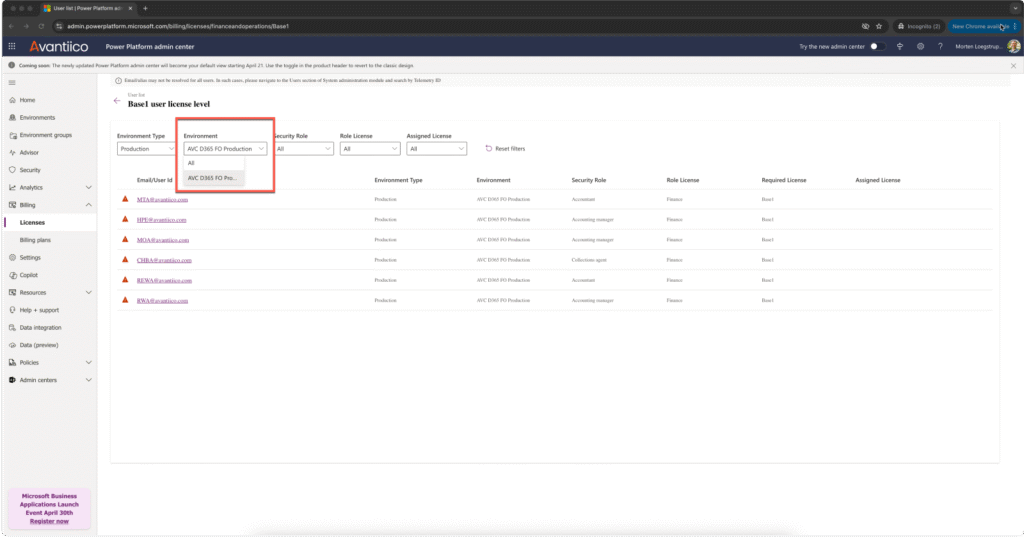Screen dimensions: 1024x548
Task: Open the HPE@avantiico.com user link
Action: click(x=161, y=220)
